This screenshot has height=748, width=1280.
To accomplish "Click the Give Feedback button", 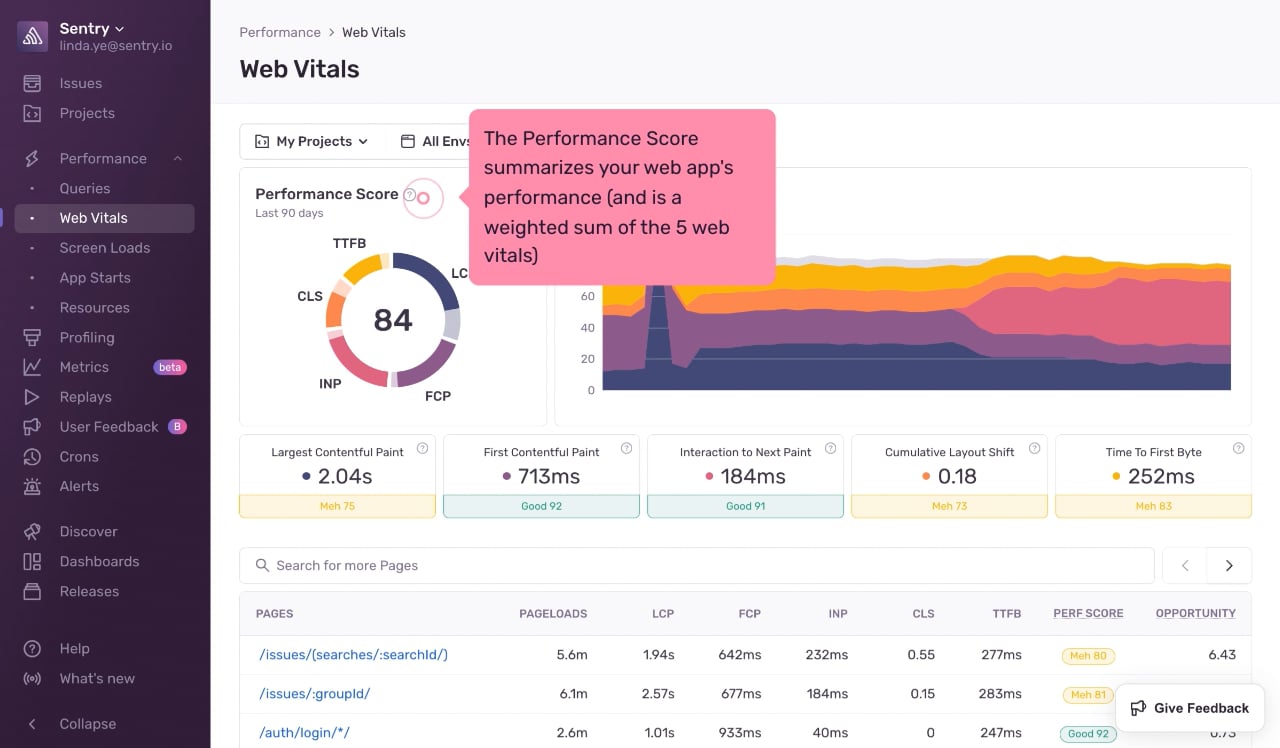I will coord(1190,708).
